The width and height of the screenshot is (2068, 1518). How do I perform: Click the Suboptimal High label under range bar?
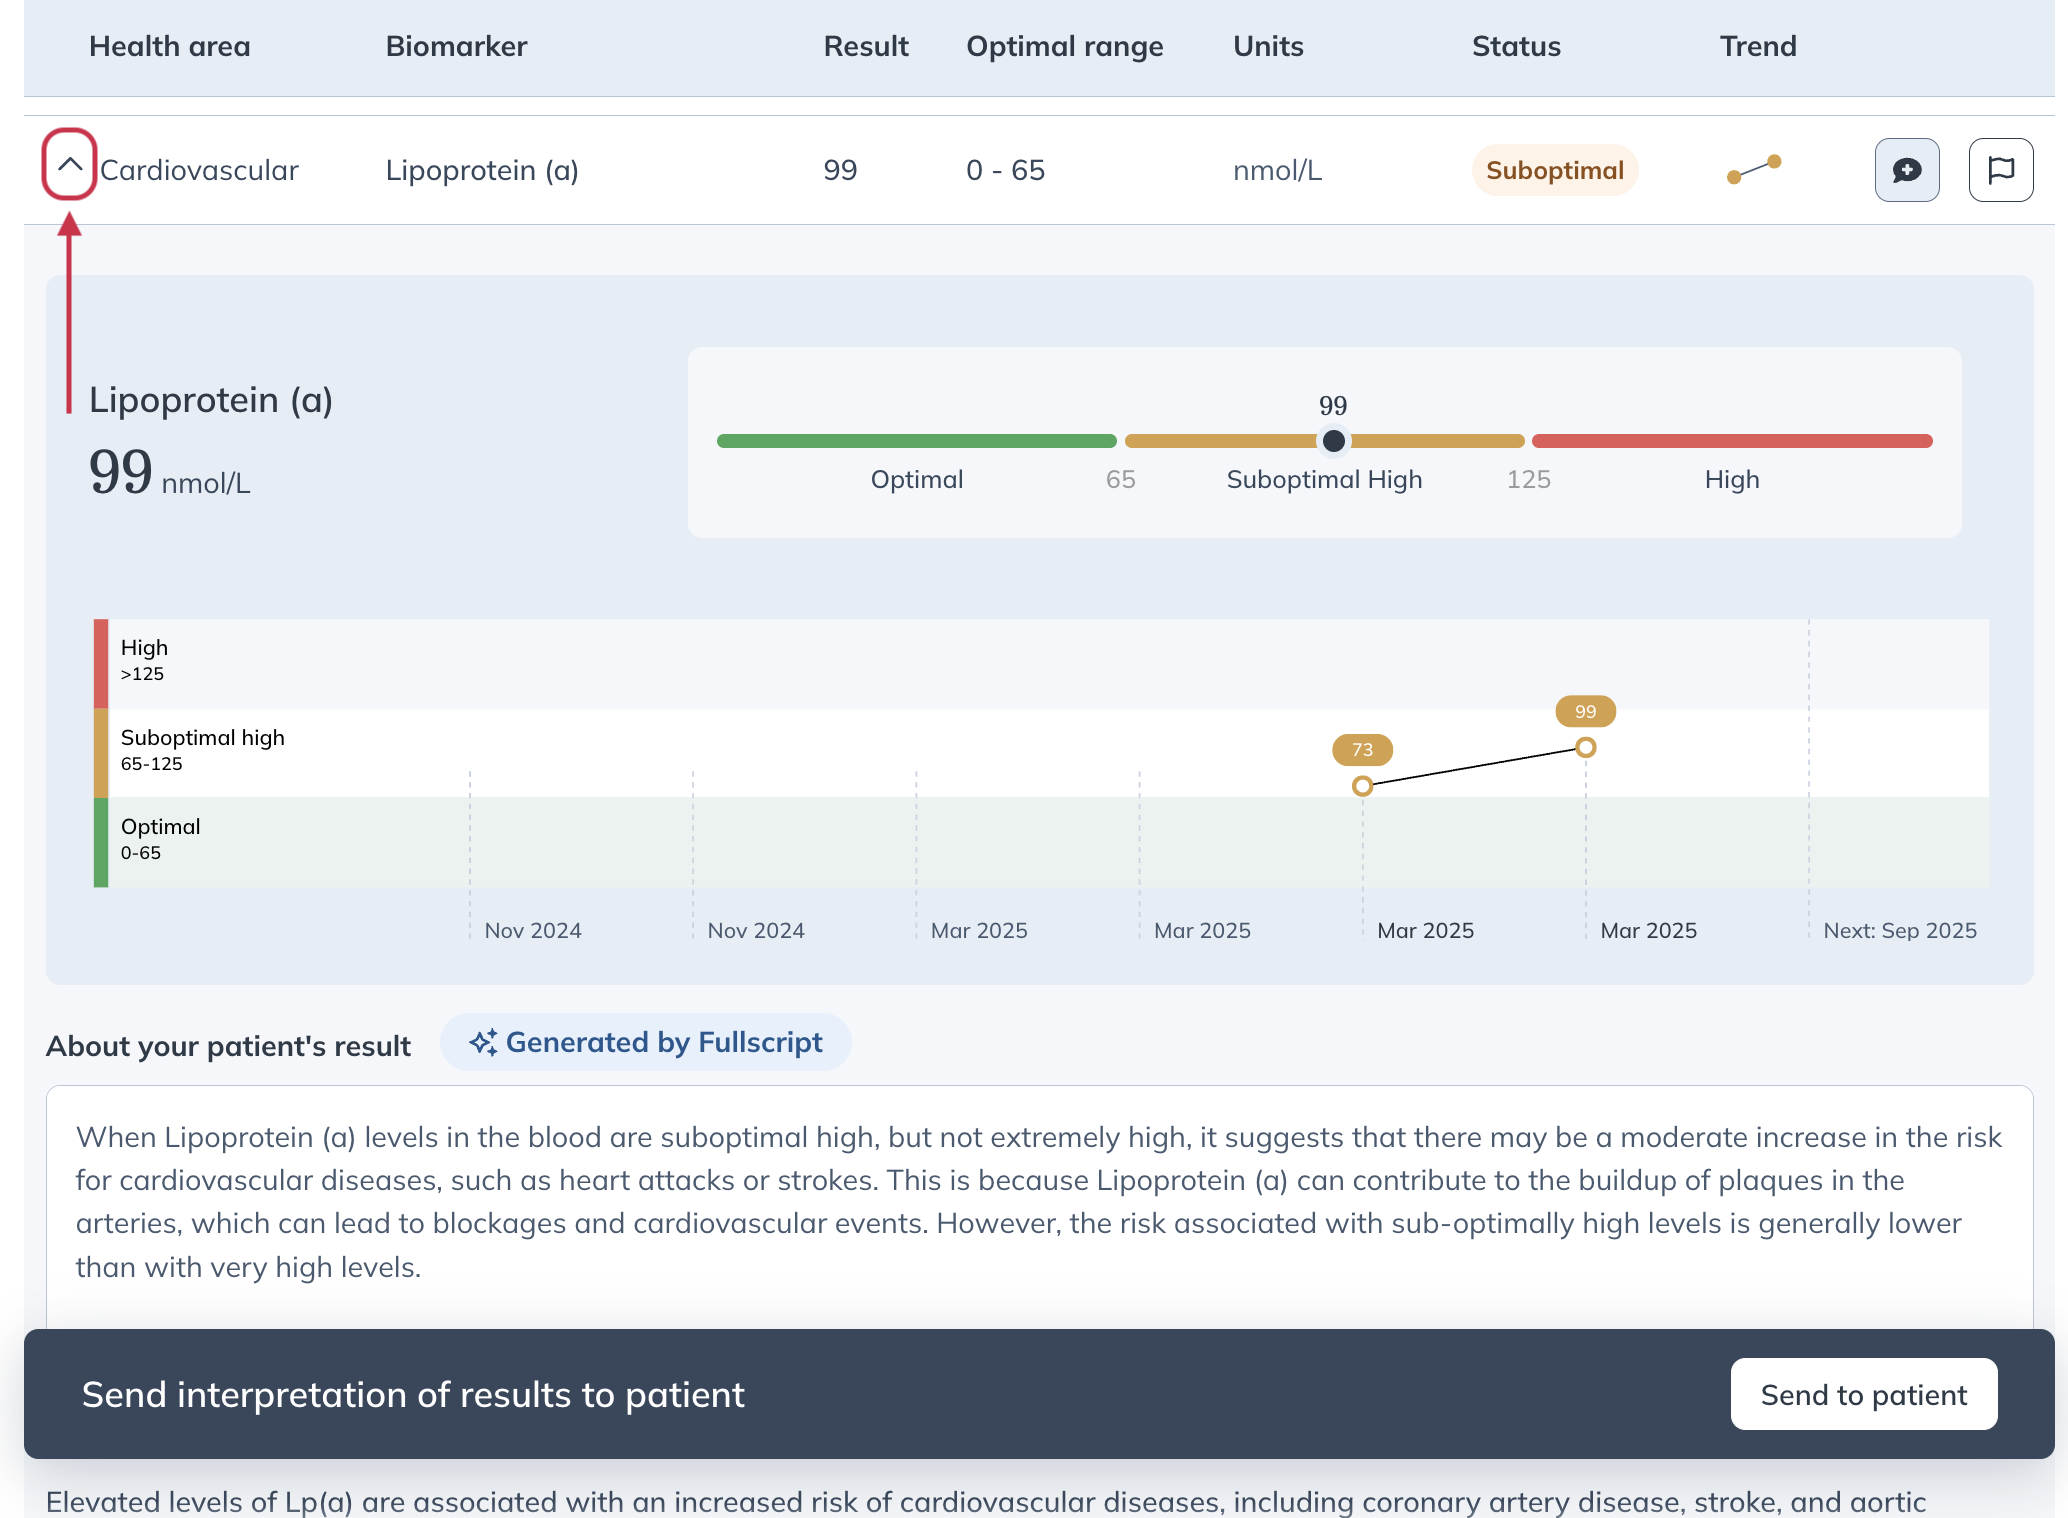(1324, 479)
